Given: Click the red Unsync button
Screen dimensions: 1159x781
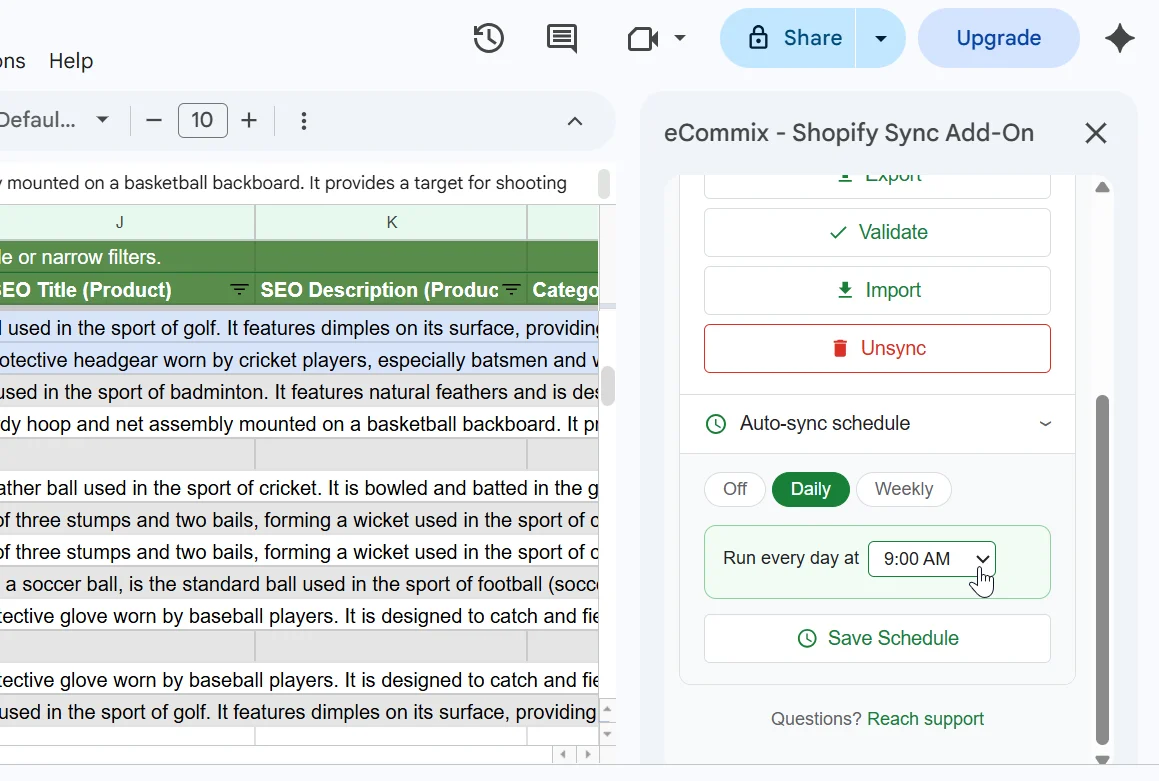Looking at the screenshot, I should (877, 349).
